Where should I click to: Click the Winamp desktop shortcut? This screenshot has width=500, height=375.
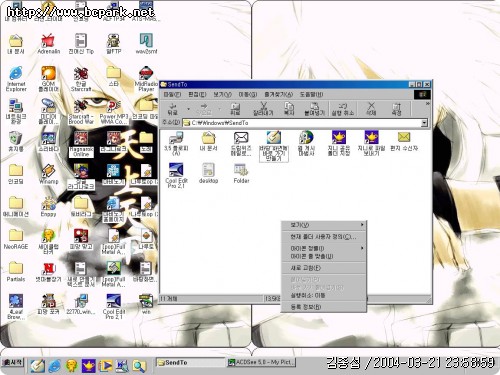coord(49,174)
